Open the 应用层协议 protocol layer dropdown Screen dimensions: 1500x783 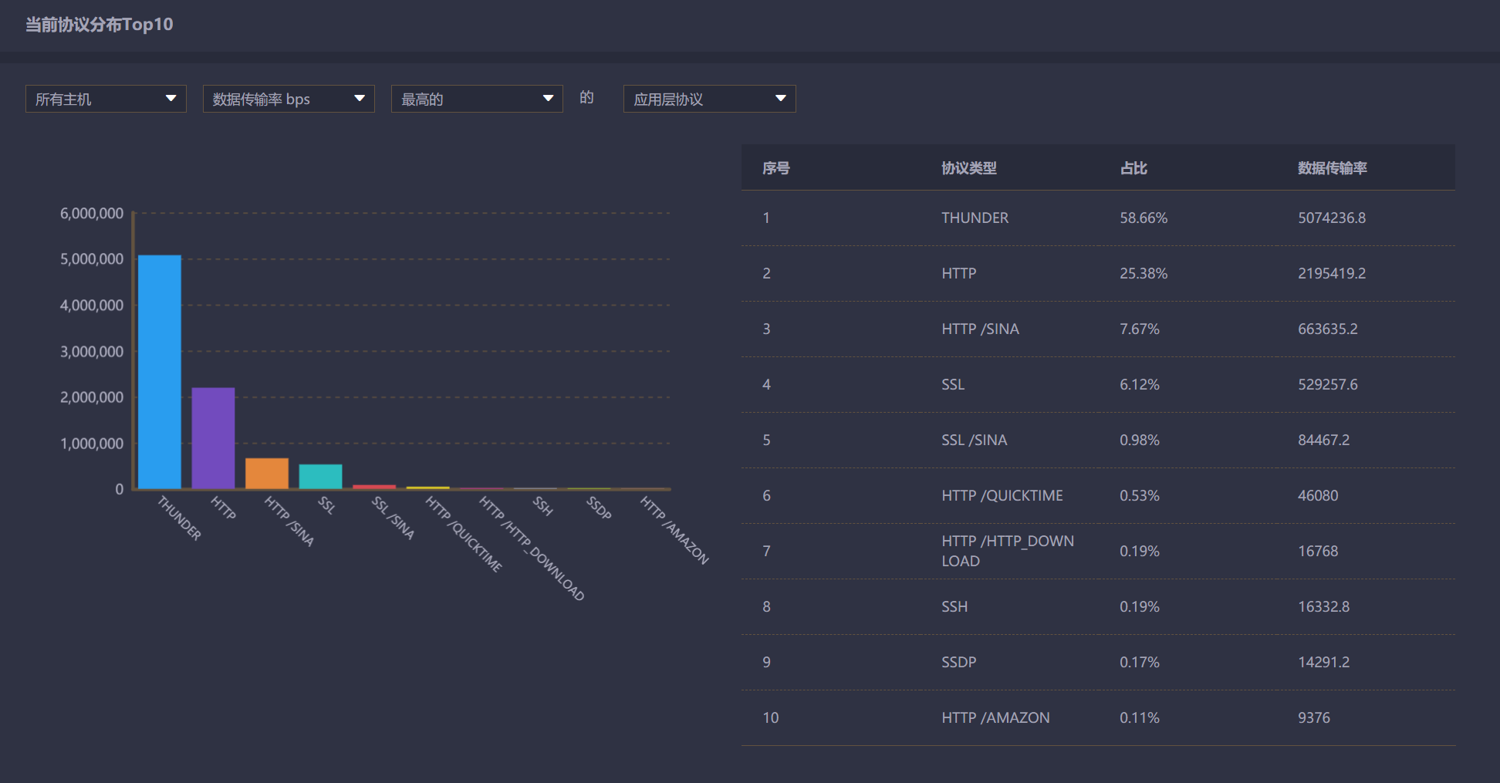(709, 99)
